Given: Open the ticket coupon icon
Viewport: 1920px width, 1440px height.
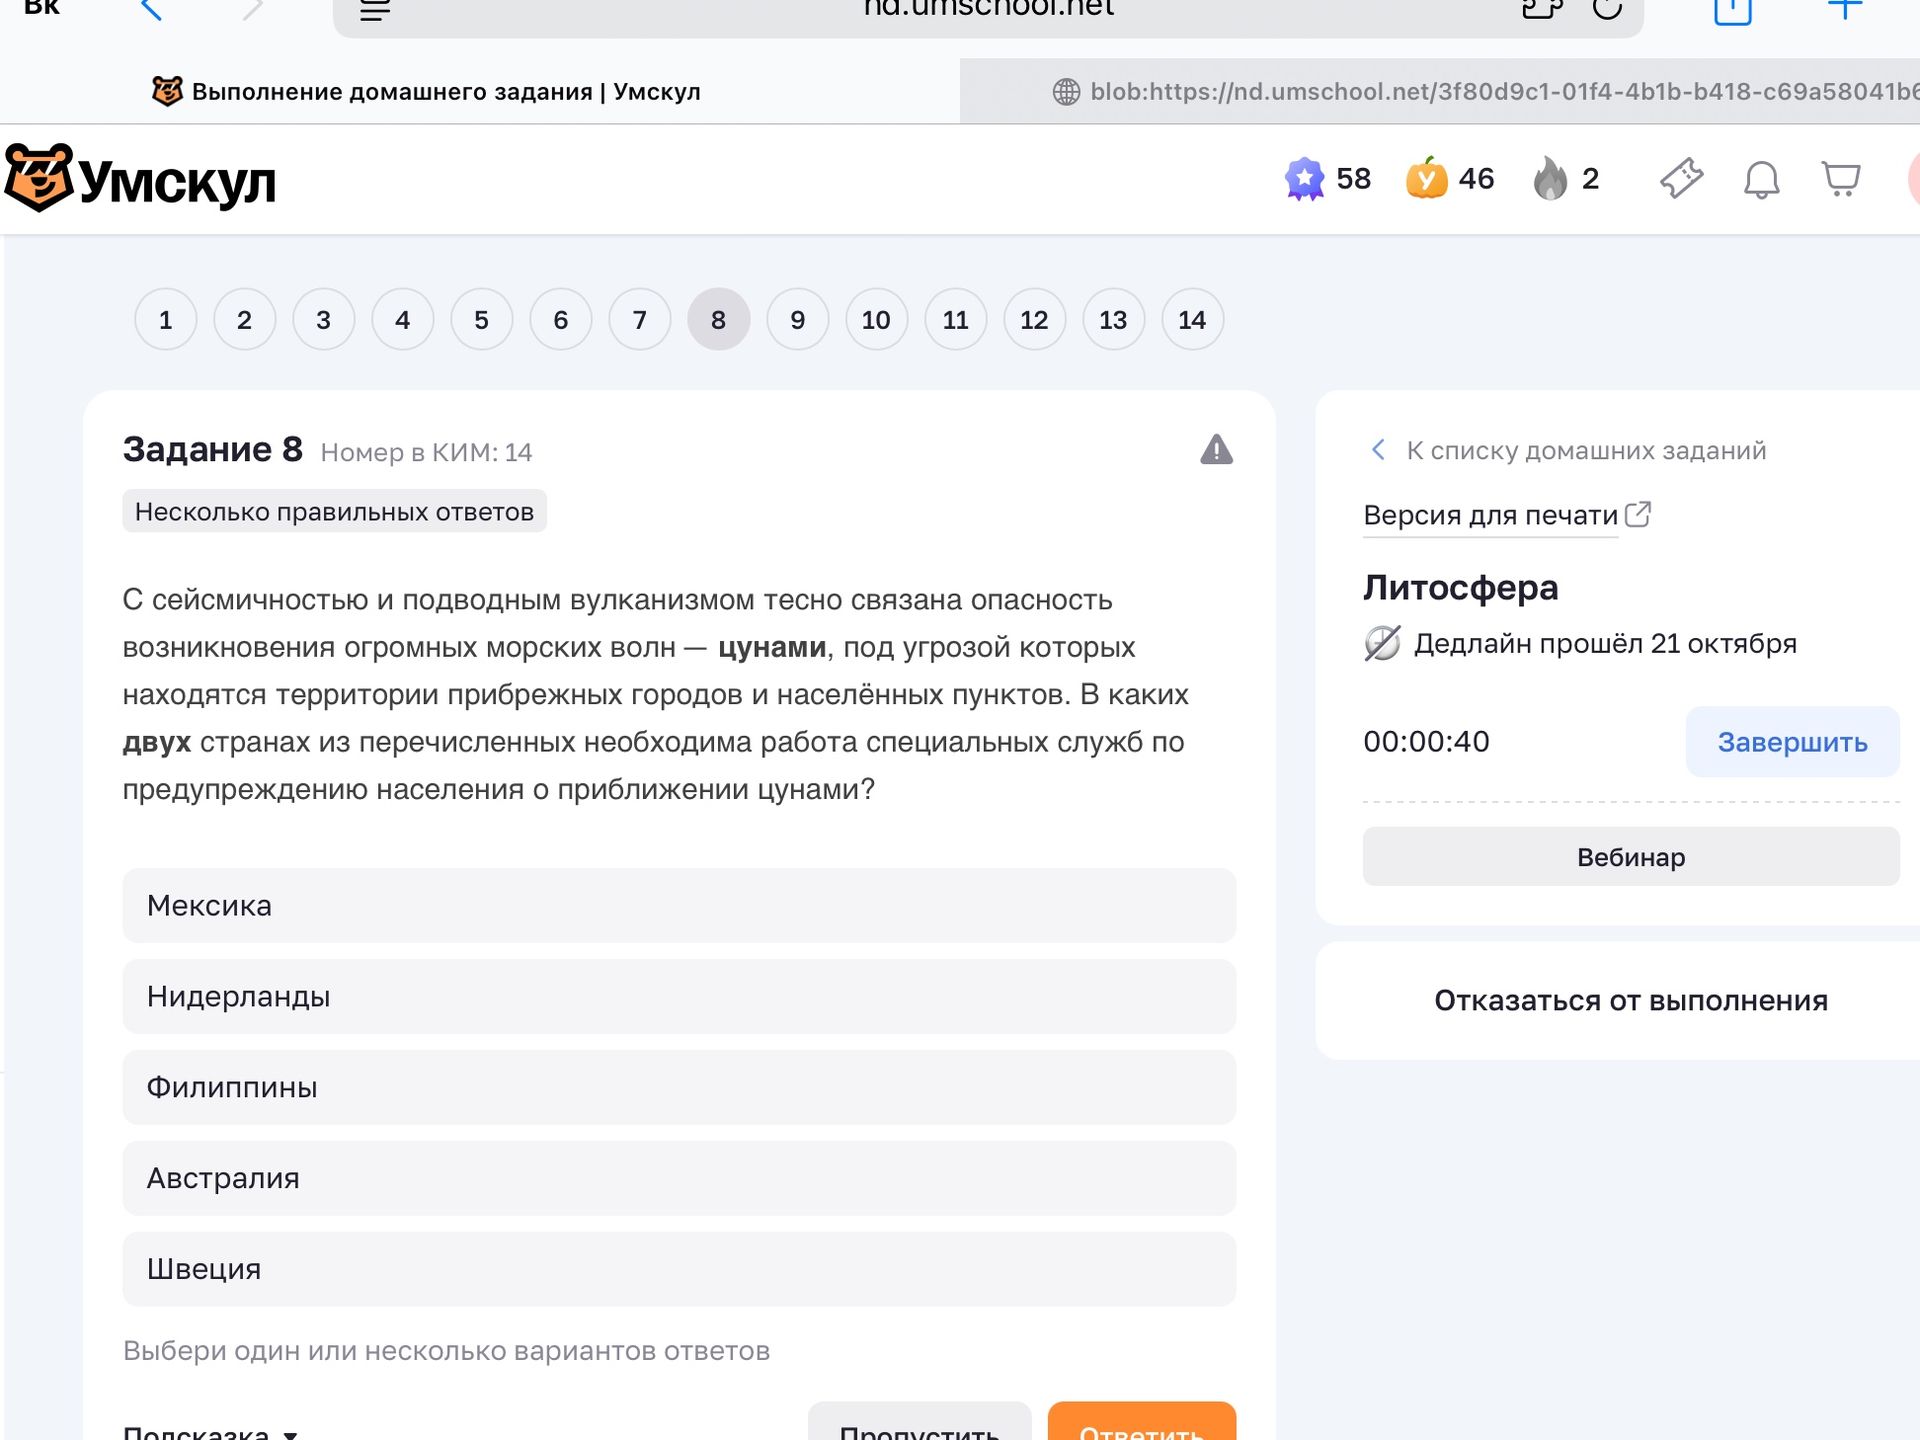Looking at the screenshot, I should tap(1681, 179).
